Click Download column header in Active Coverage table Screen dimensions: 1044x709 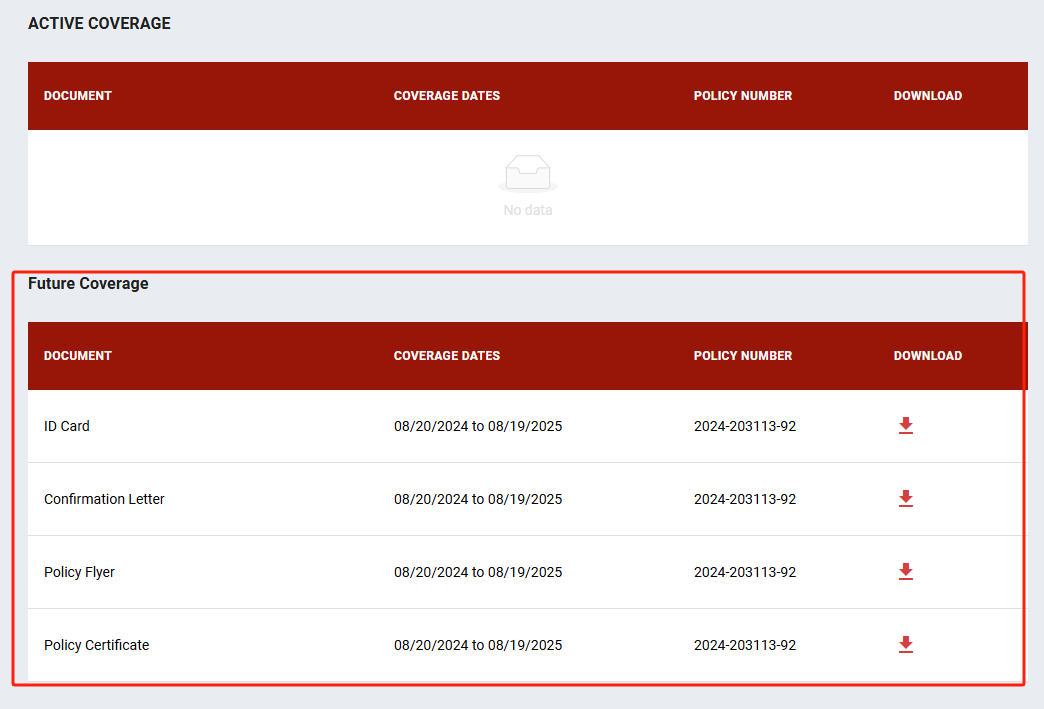tap(928, 96)
